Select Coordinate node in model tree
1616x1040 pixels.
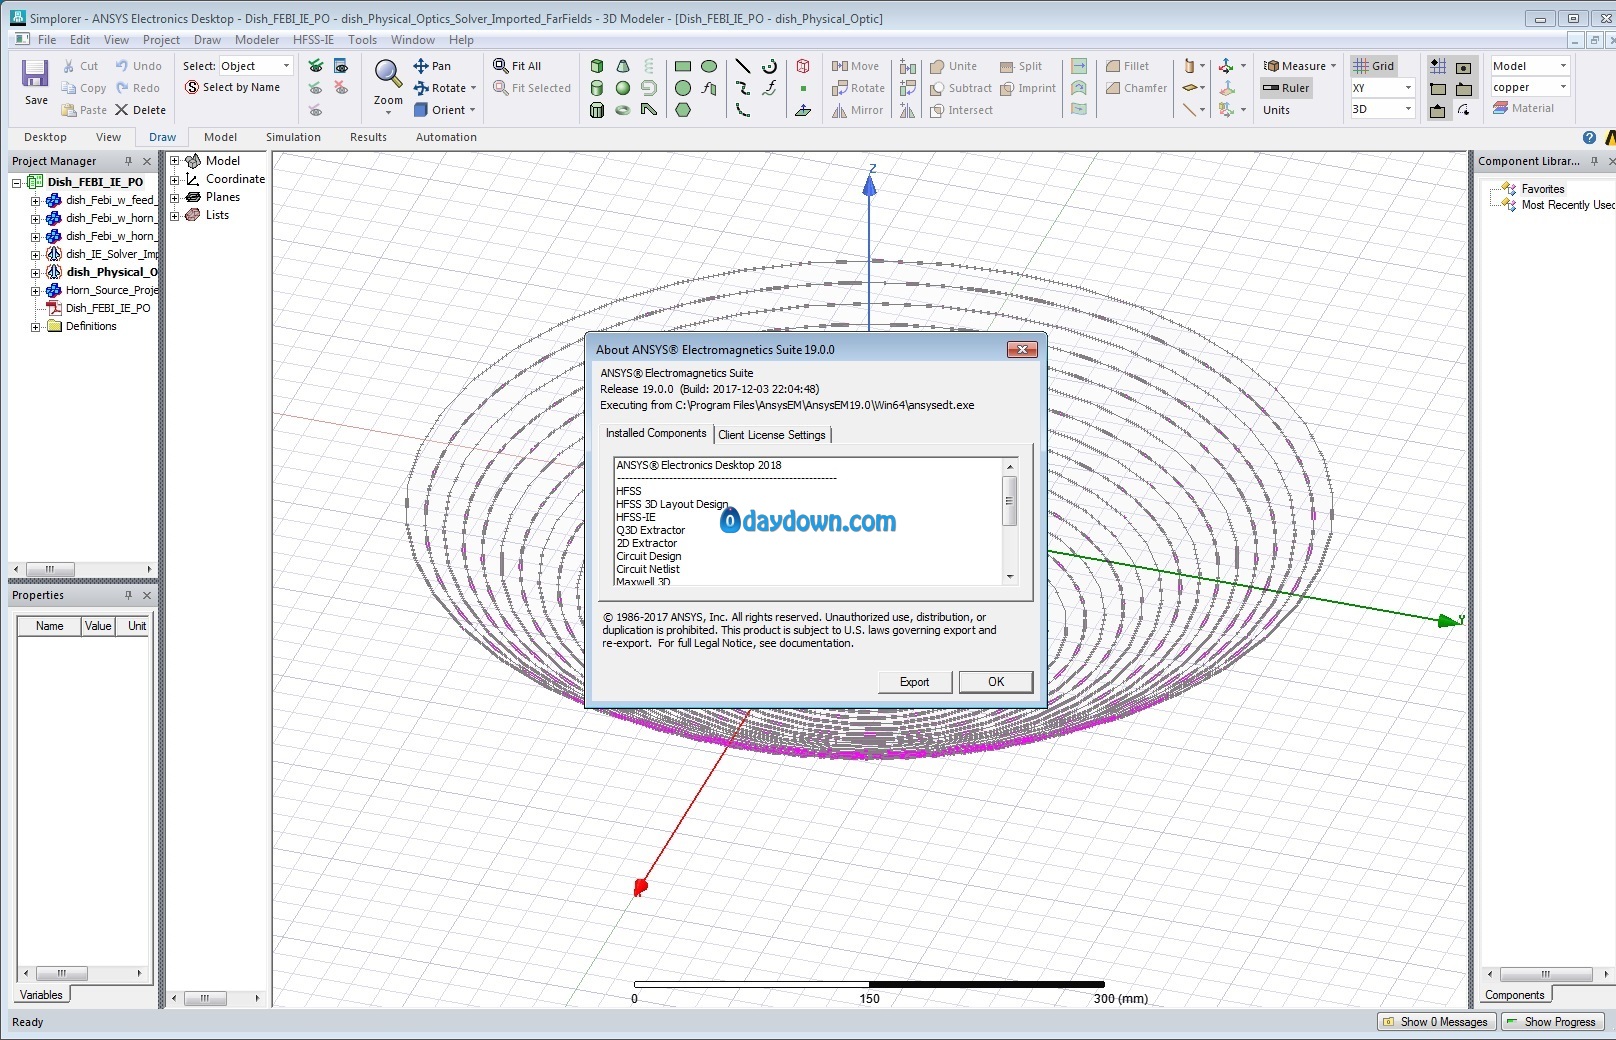(x=235, y=179)
